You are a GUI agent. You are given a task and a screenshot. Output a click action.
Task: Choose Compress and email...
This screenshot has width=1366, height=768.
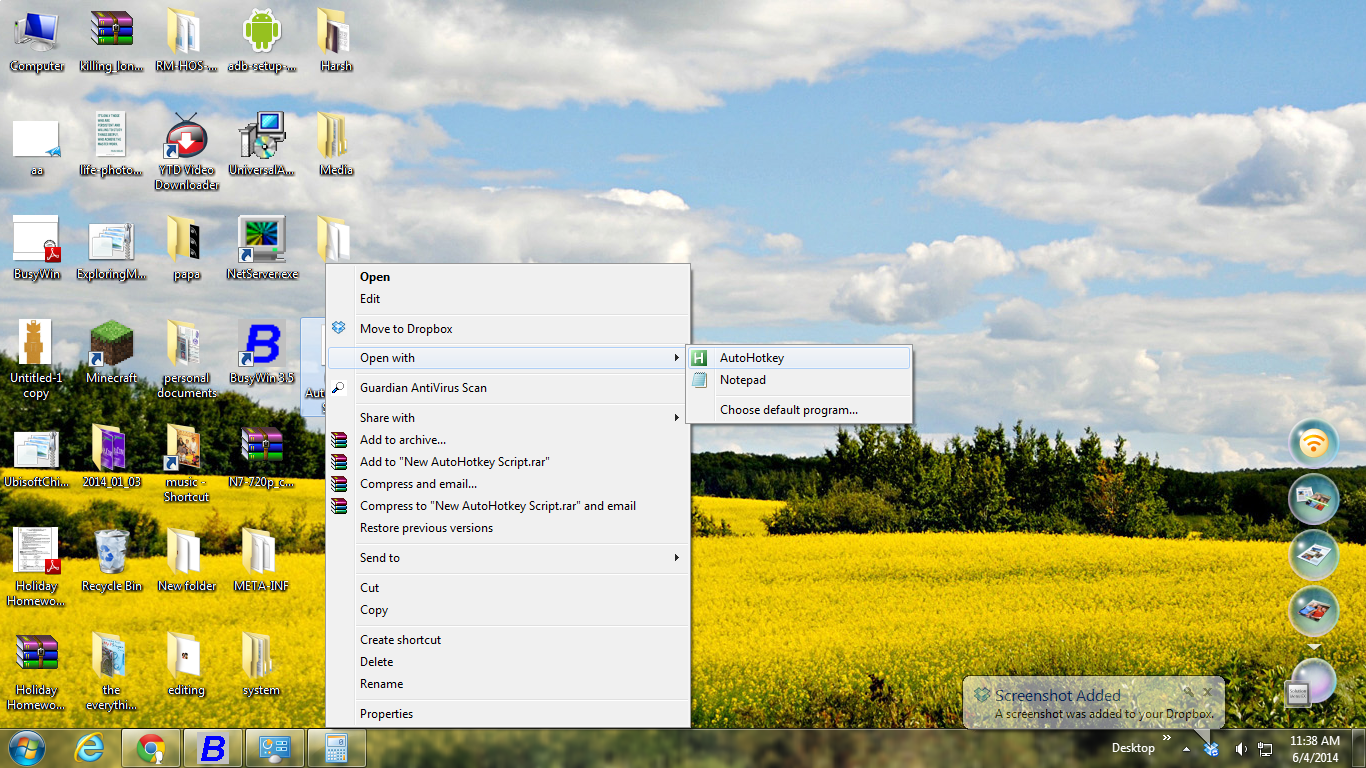point(508,484)
